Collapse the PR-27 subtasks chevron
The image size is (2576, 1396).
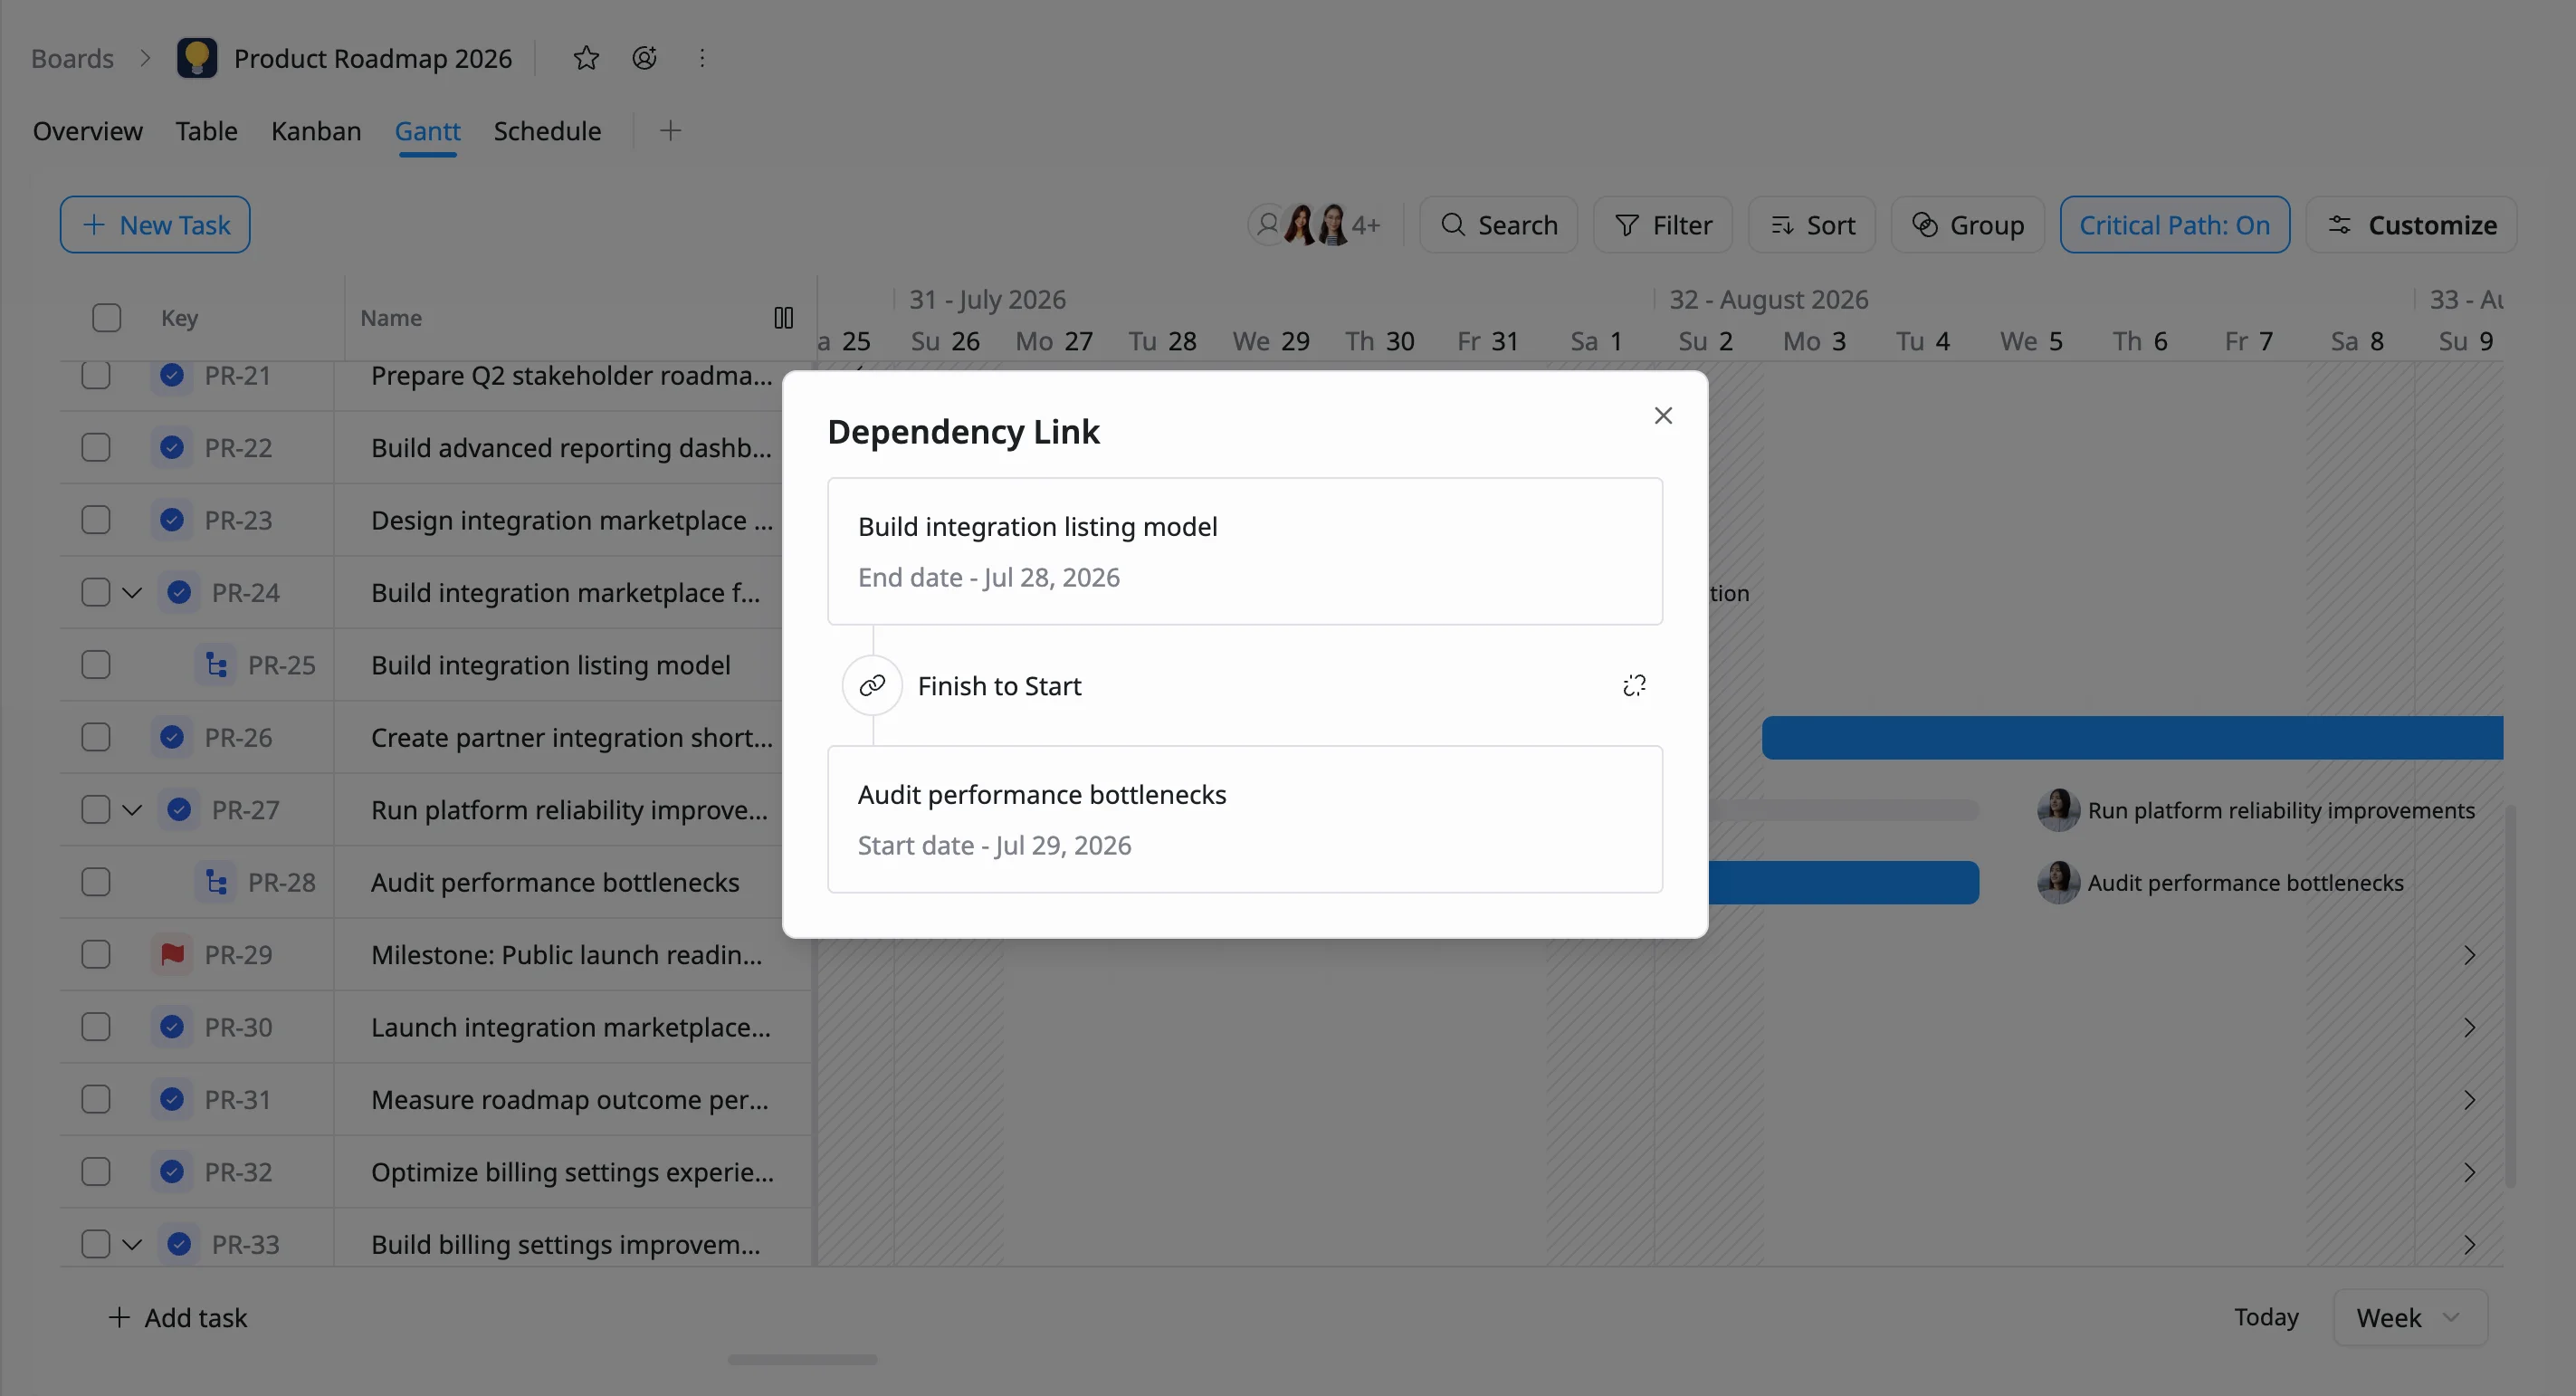tap(132, 810)
